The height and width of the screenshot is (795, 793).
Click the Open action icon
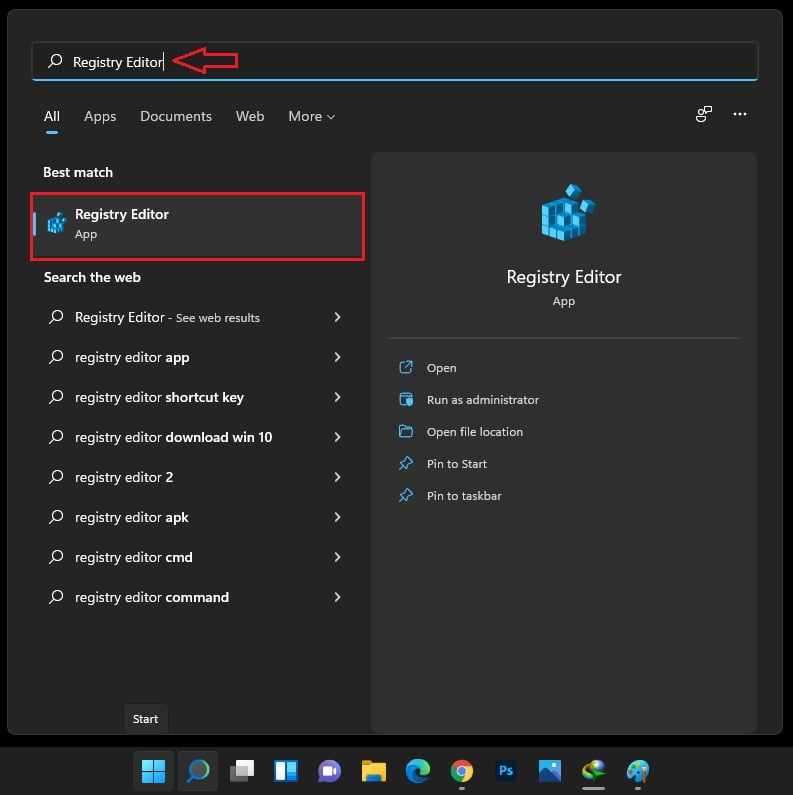pyautogui.click(x=406, y=368)
